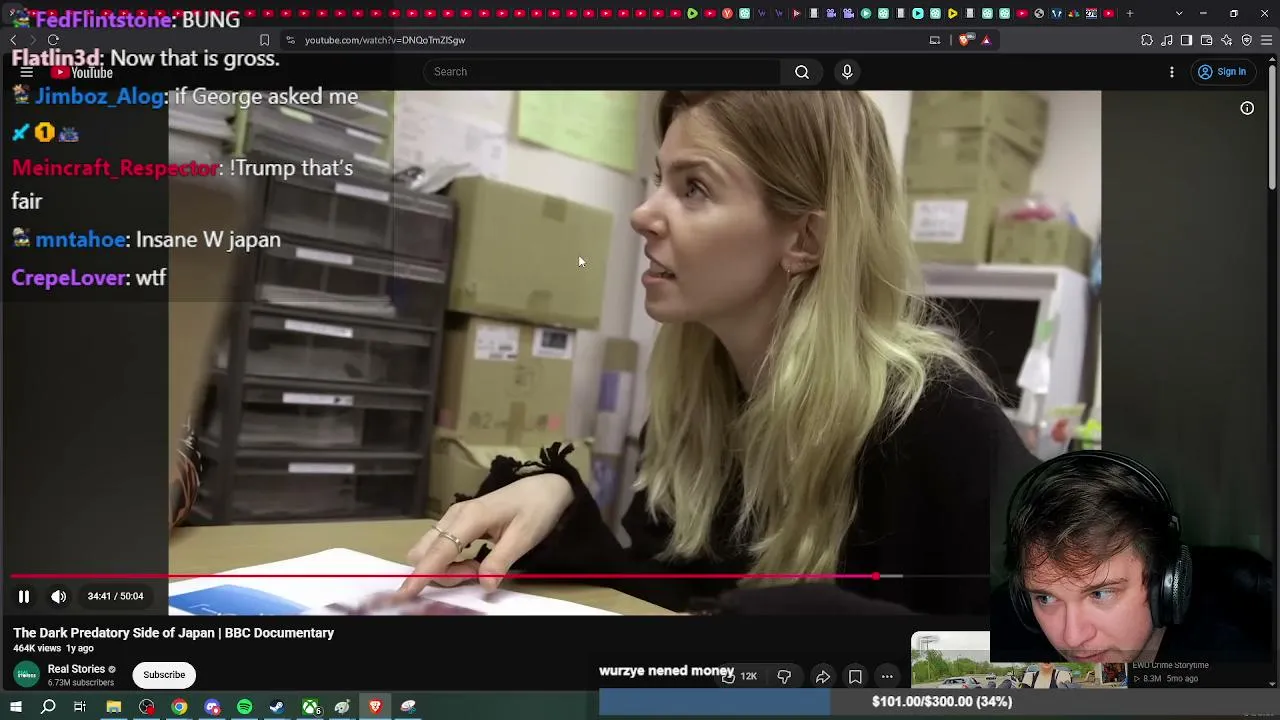
Task: Open the Real Stories channel name link
Action: tap(76, 669)
